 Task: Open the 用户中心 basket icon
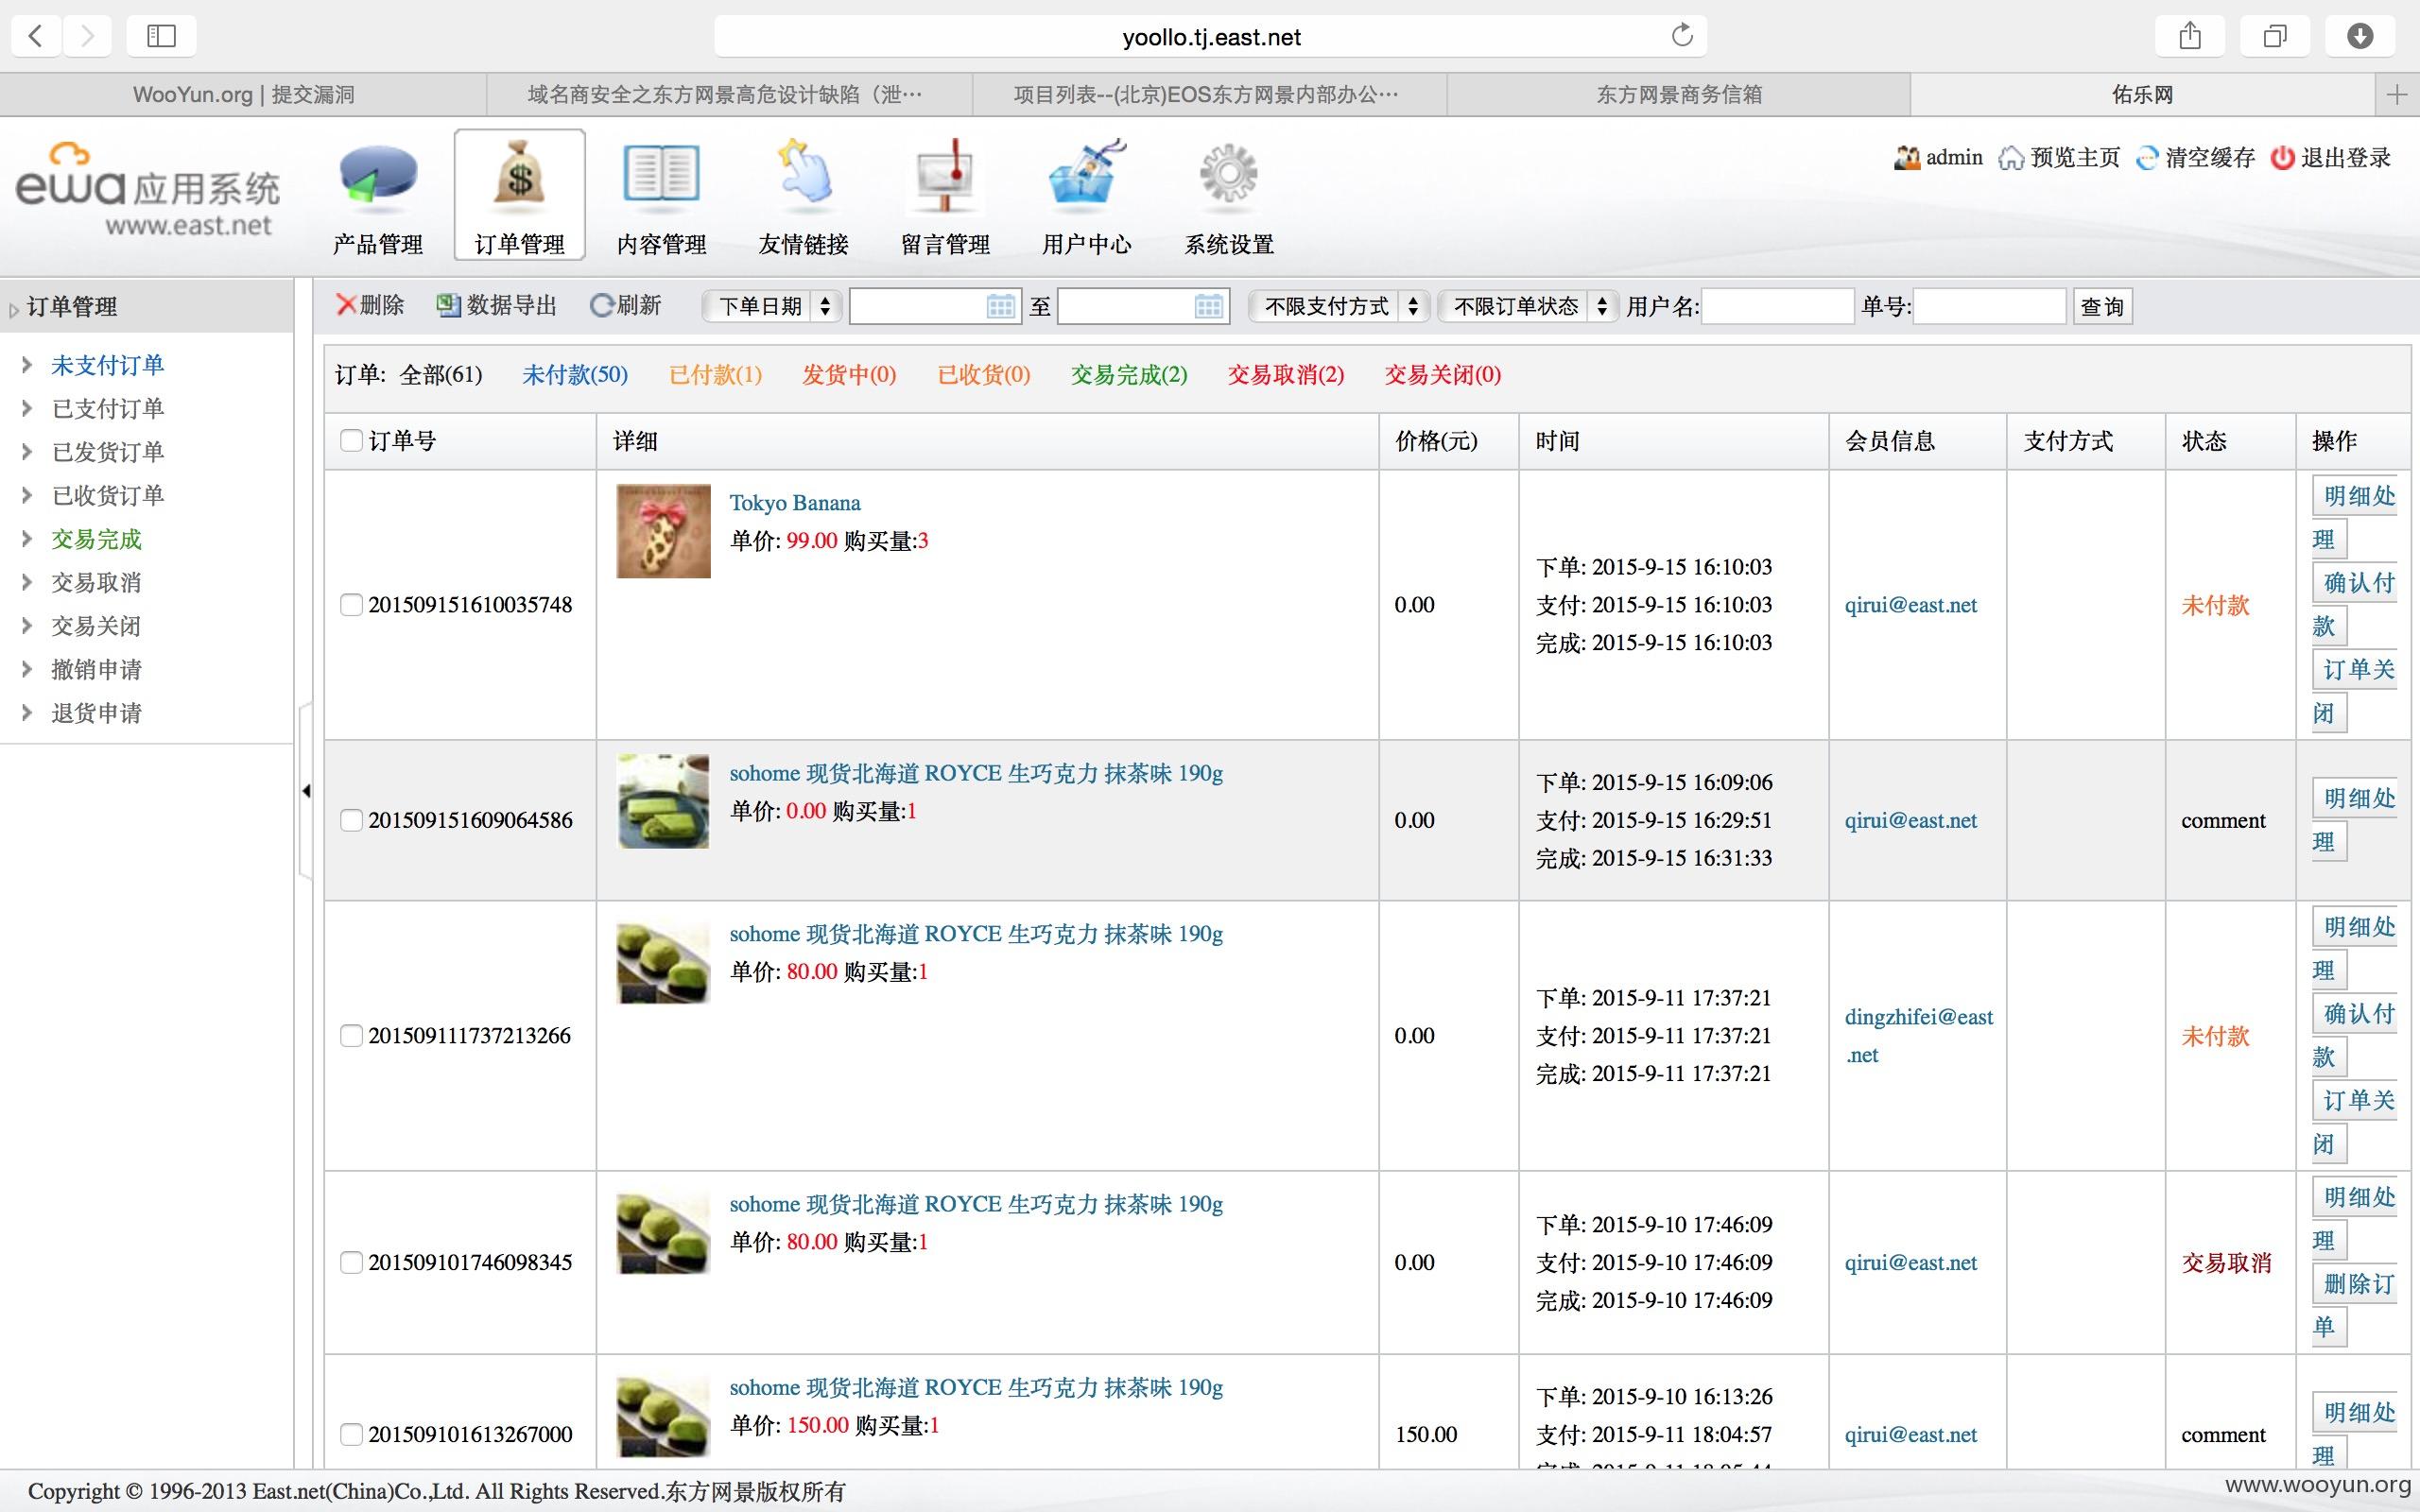click(1087, 173)
